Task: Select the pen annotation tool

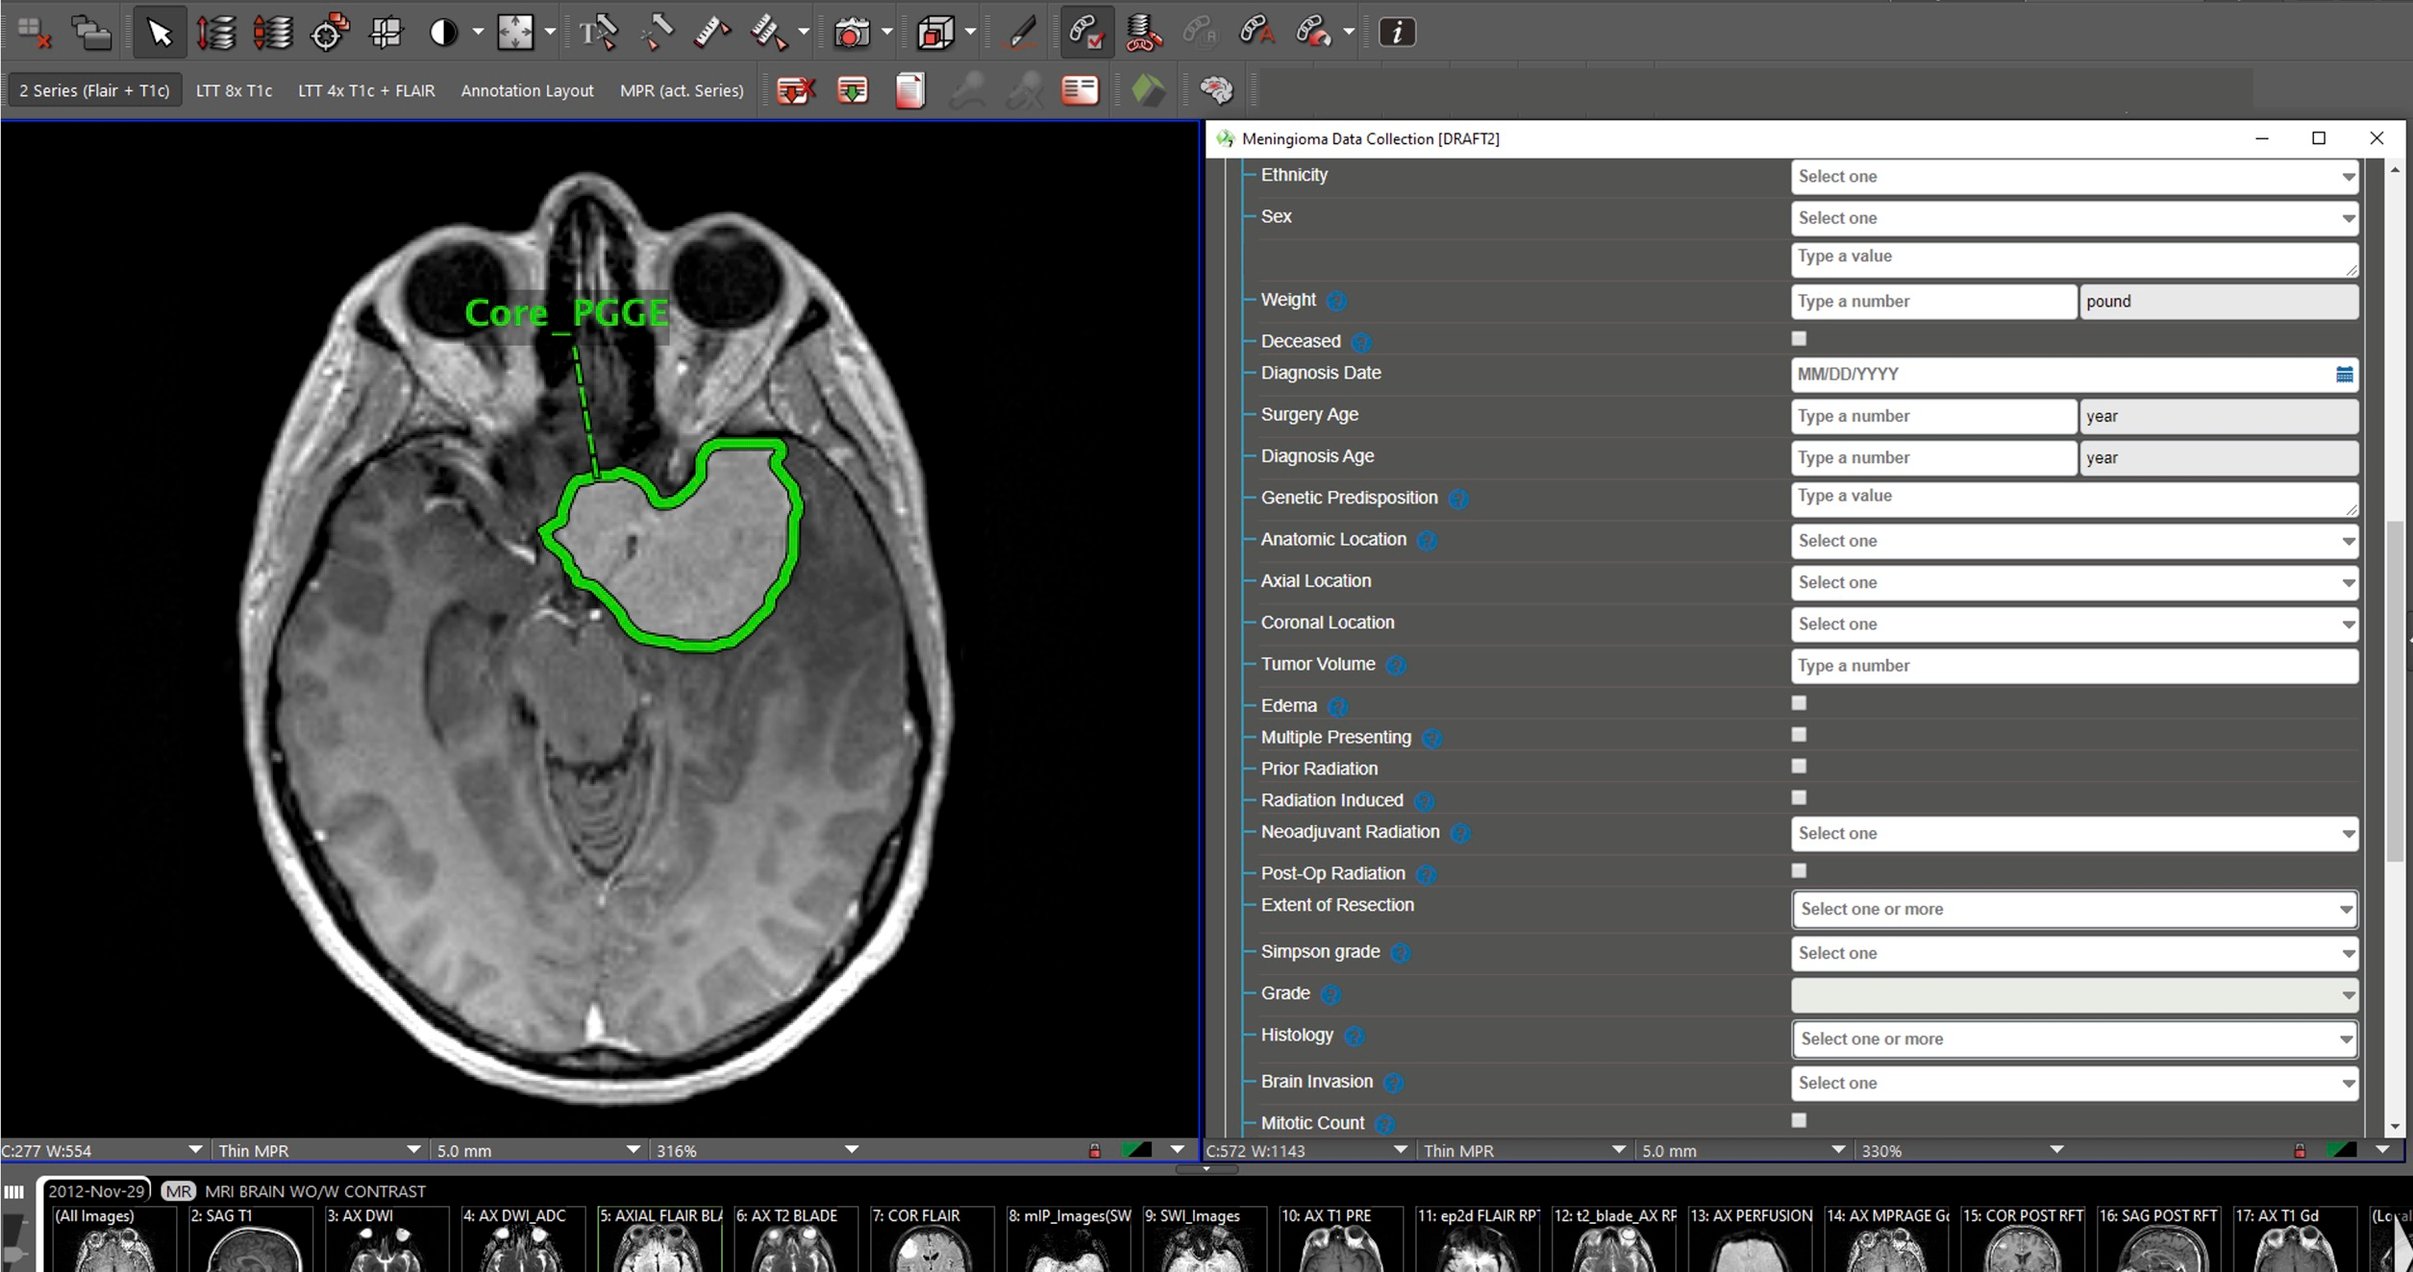Action: (x=1019, y=32)
